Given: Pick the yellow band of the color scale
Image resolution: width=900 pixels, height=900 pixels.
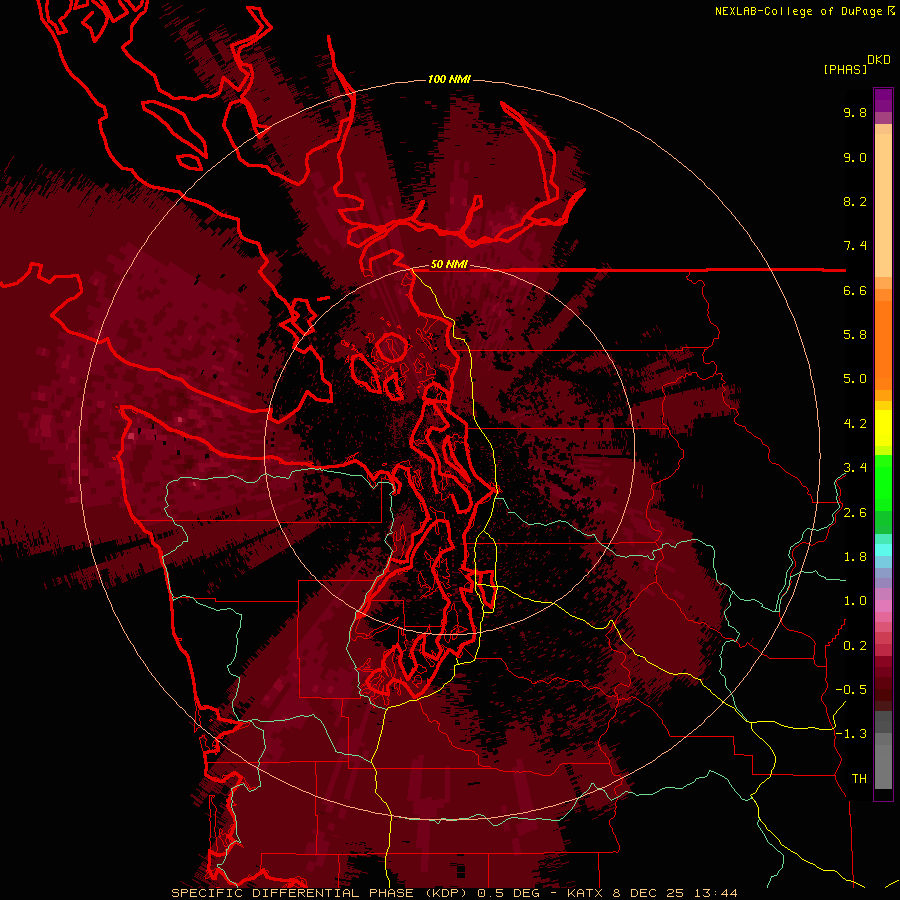Looking at the screenshot, I should tap(883, 428).
